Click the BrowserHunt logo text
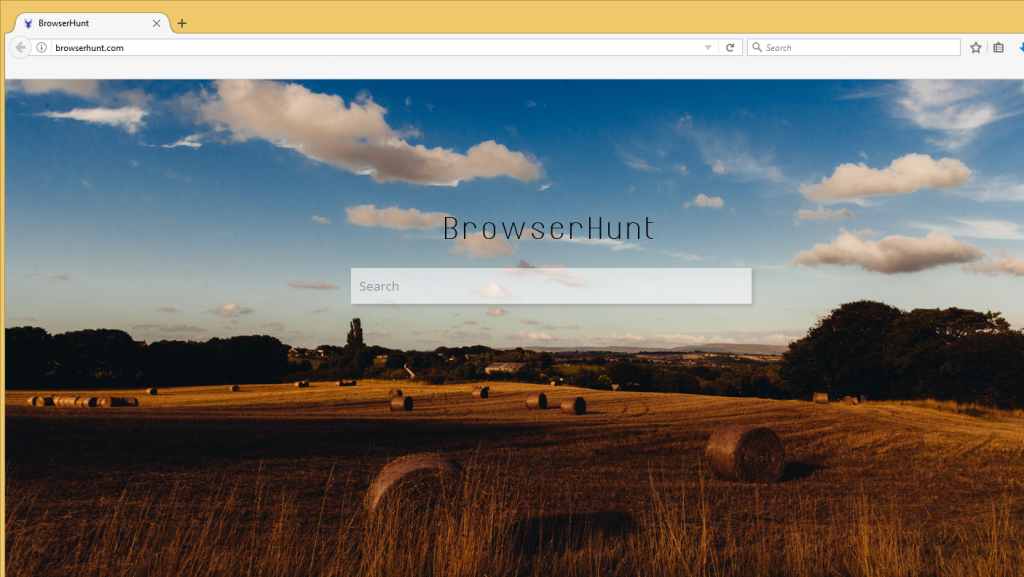Screen dimensions: 1024x577 pos(549,228)
